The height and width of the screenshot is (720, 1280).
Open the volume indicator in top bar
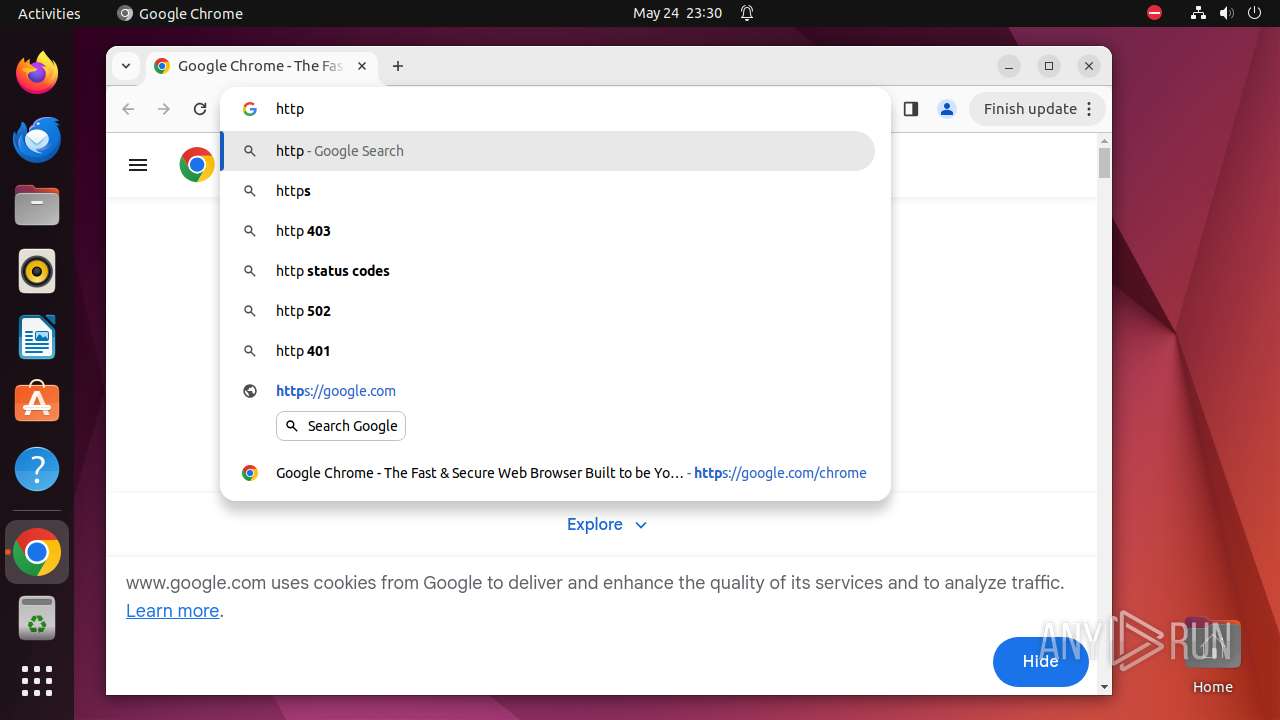[x=1226, y=13]
